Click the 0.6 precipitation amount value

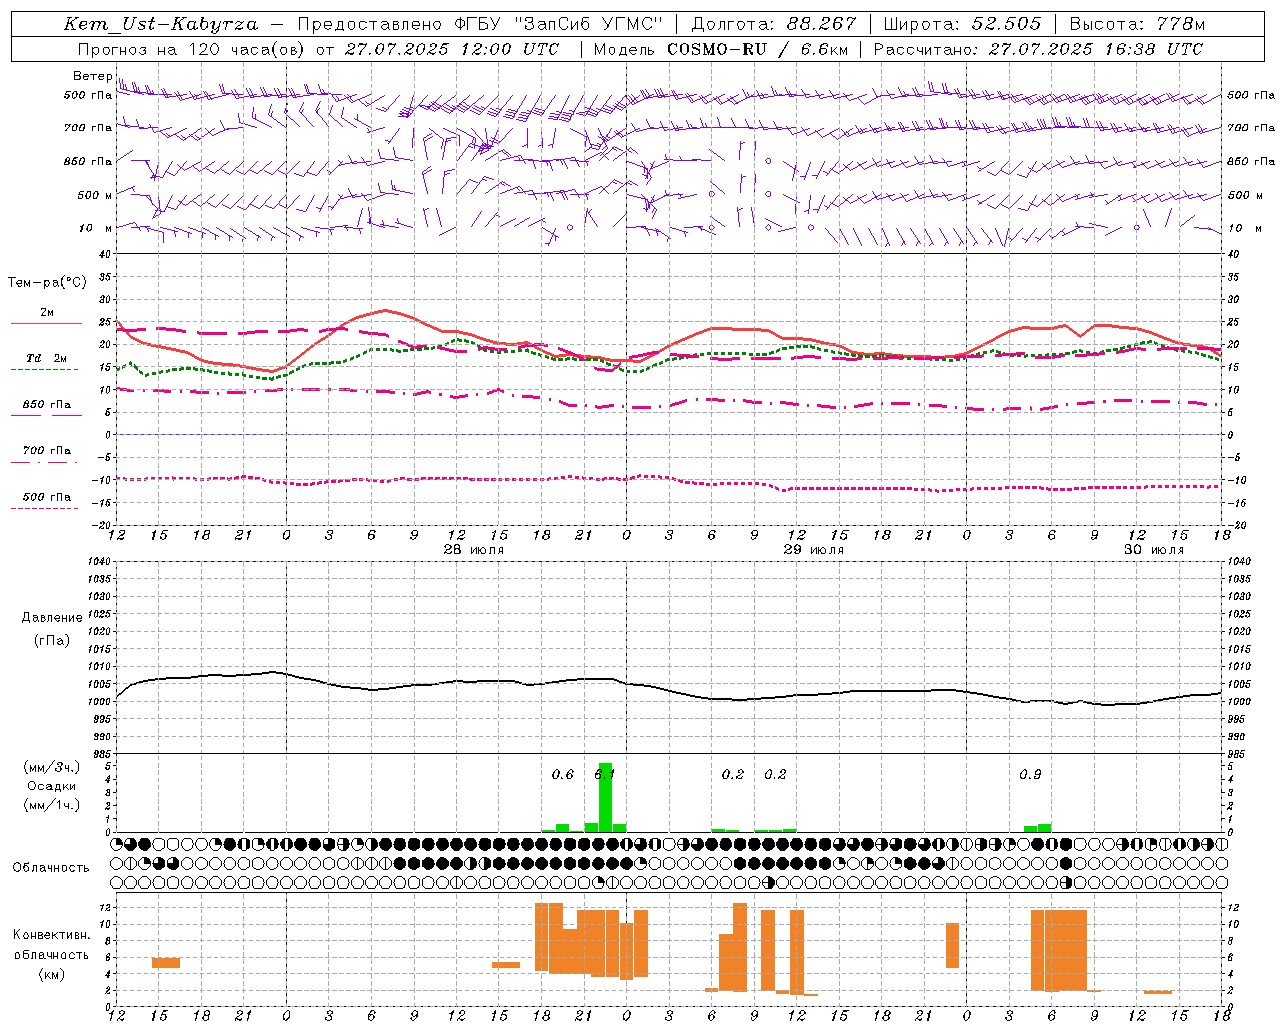(563, 774)
